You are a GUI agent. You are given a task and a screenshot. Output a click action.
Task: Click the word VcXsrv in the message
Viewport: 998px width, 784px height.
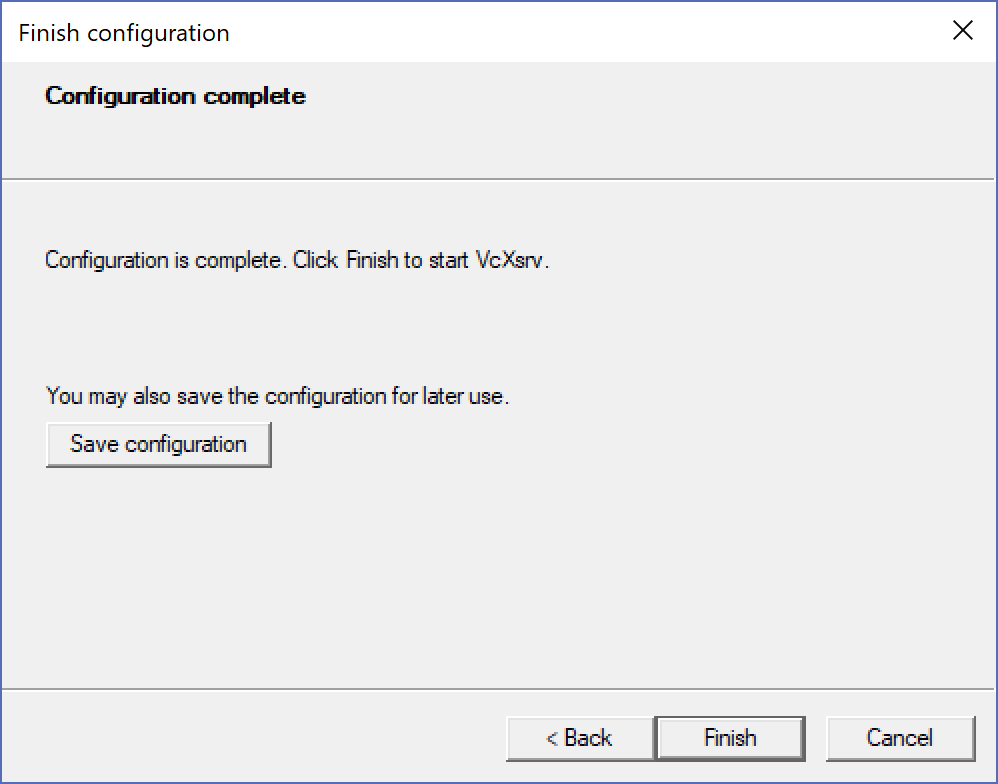[511, 260]
